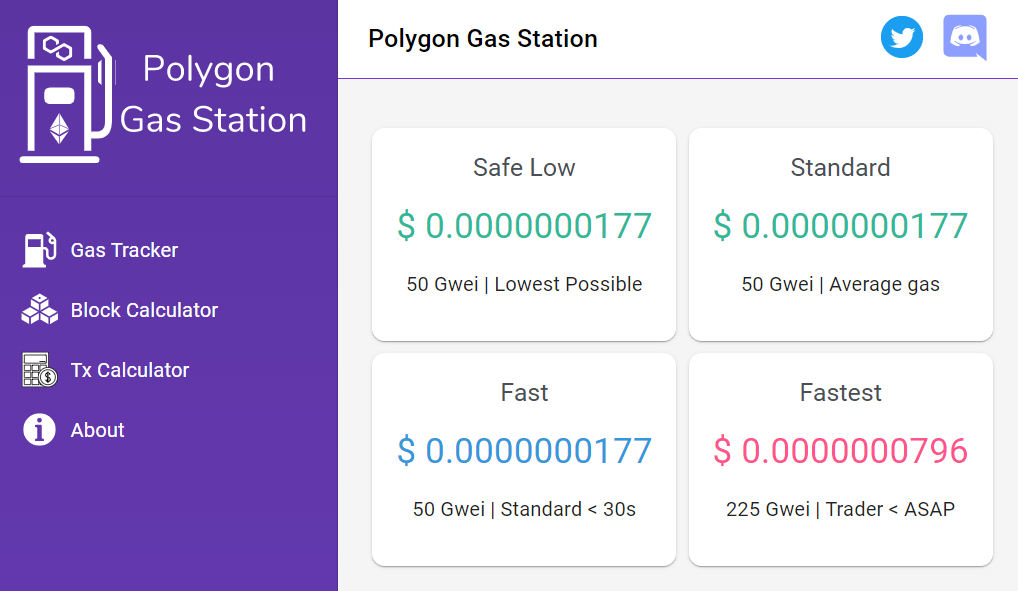Image resolution: width=1018 pixels, height=591 pixels.
Task: Open the Twitter icon link
Action: click(902, 37)
